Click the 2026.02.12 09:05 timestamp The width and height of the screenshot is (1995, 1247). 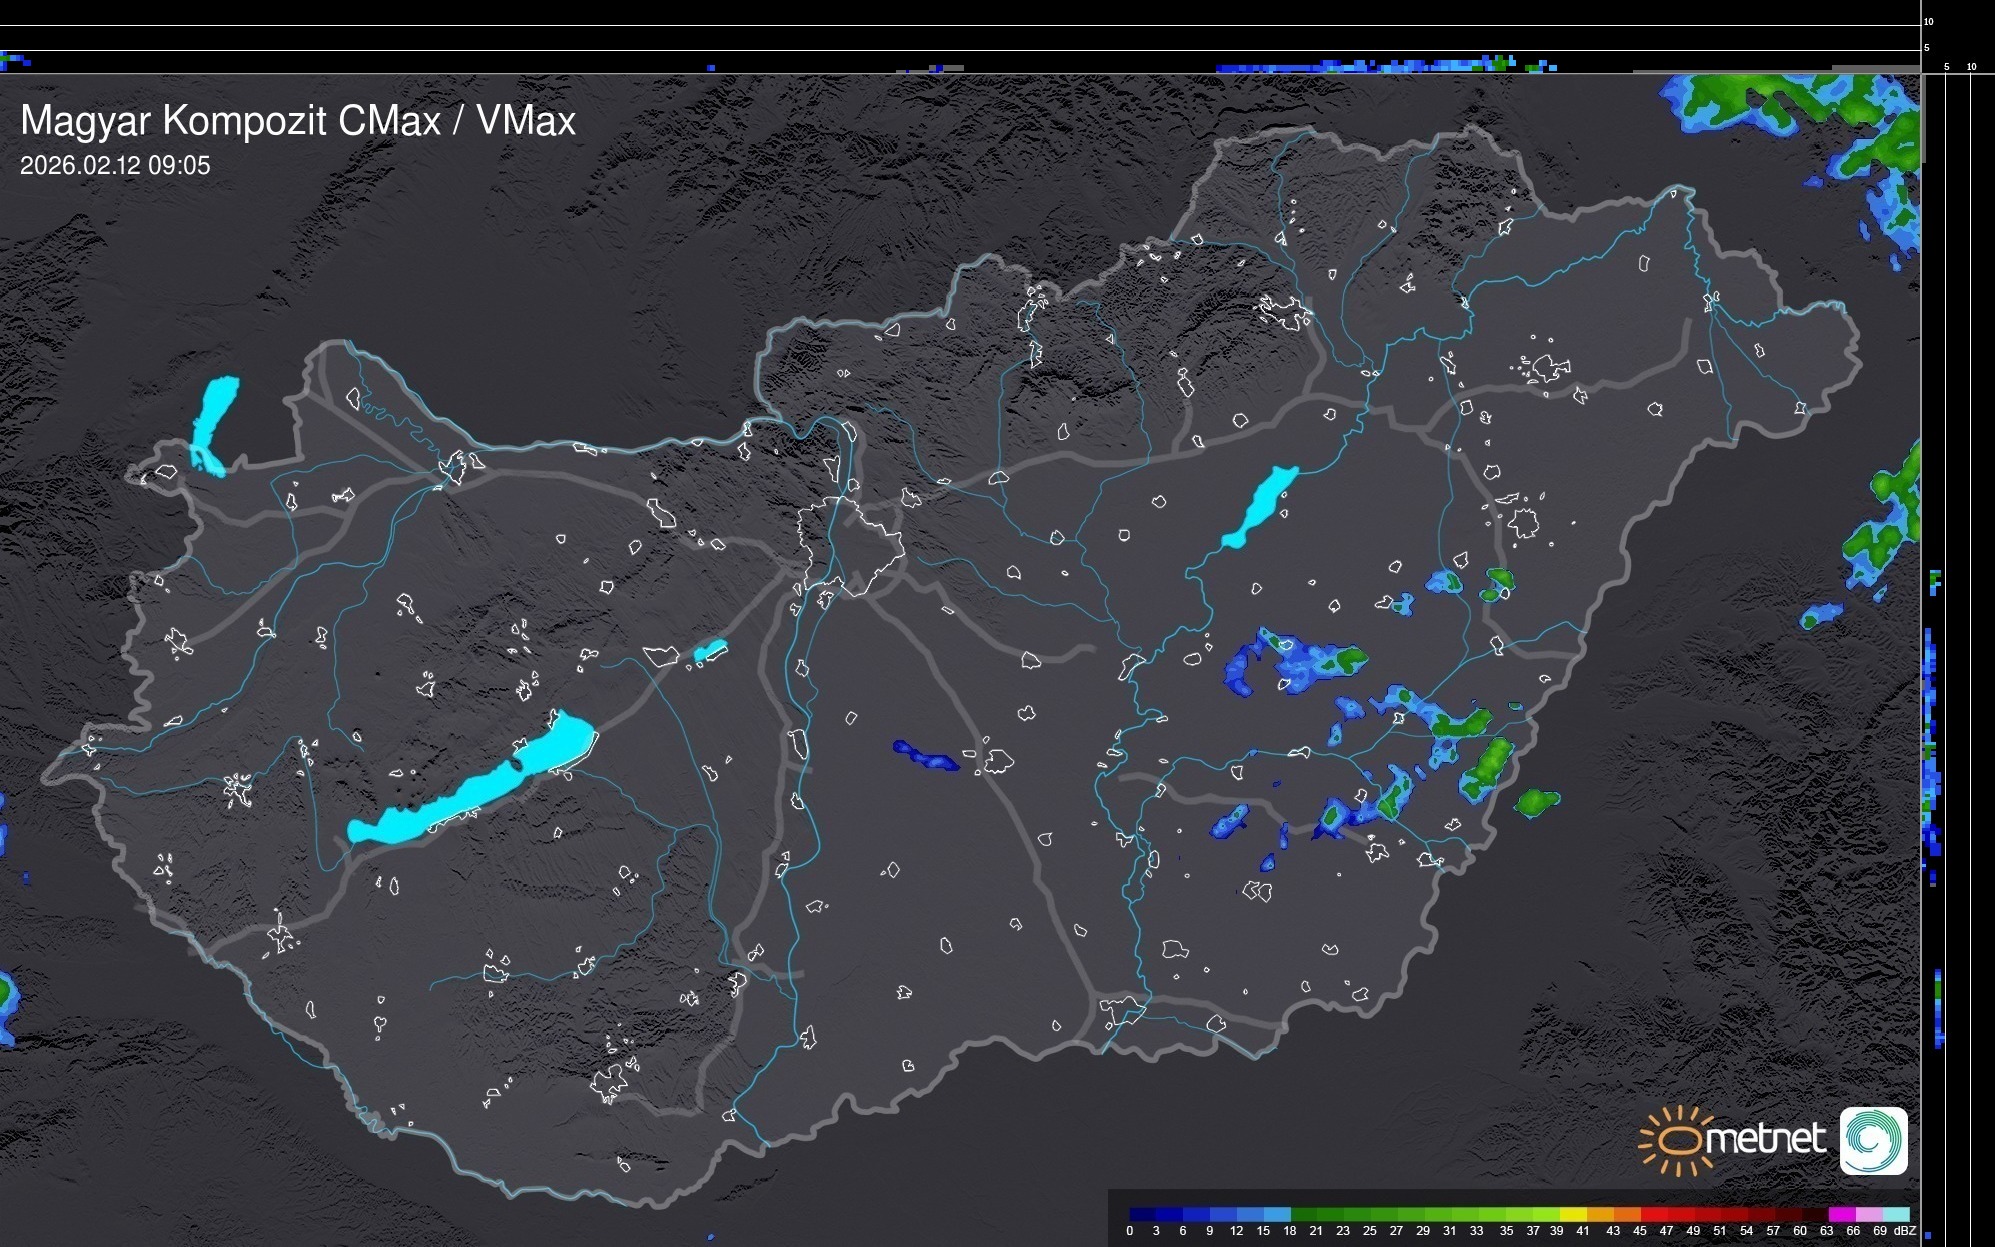coord(115,166)
